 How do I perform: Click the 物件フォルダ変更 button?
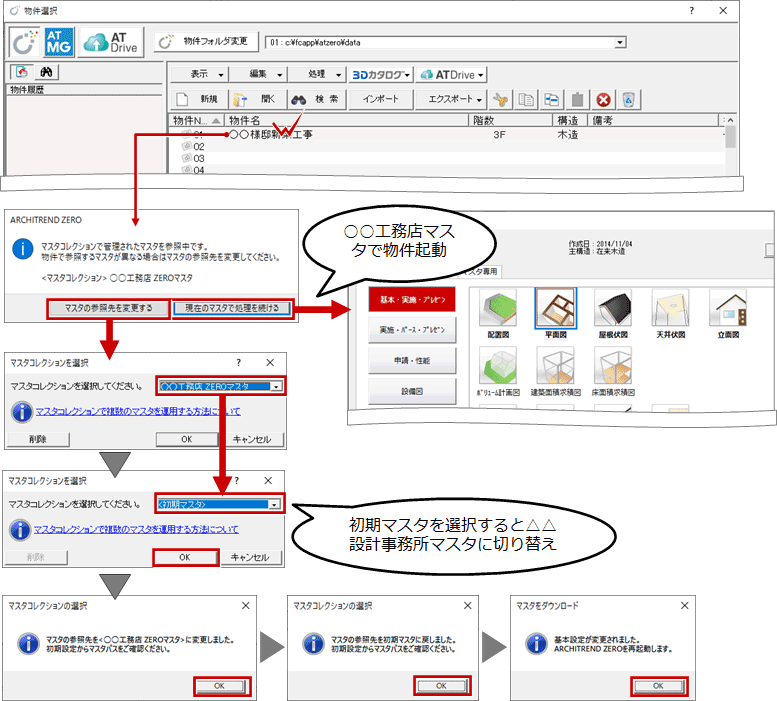[206, 42]
